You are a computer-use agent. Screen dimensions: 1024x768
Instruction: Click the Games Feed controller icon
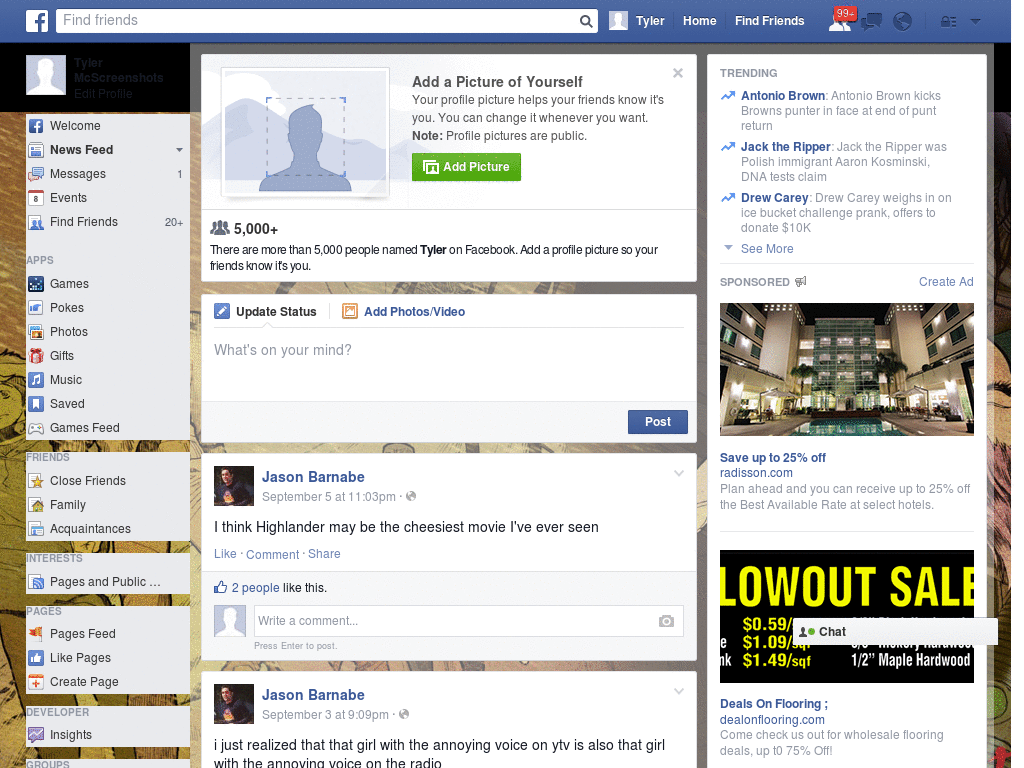36,428
